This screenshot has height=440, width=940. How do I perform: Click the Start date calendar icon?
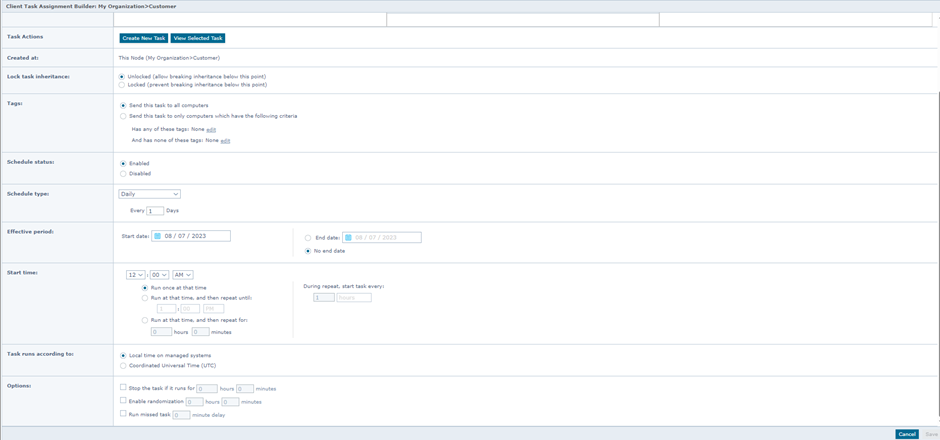coord(158,236)
